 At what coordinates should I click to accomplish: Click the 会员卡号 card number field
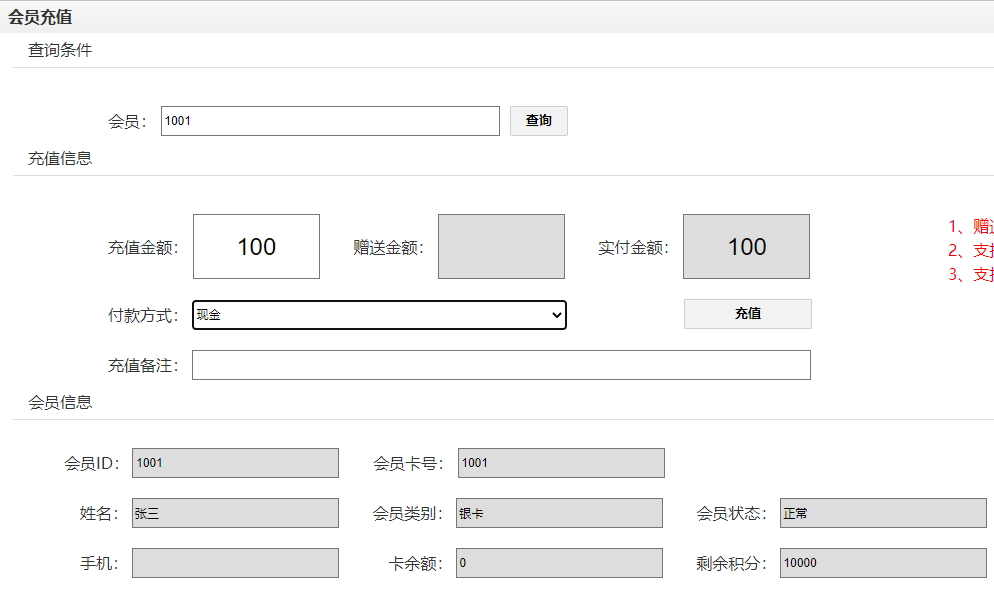coord(560,462)
